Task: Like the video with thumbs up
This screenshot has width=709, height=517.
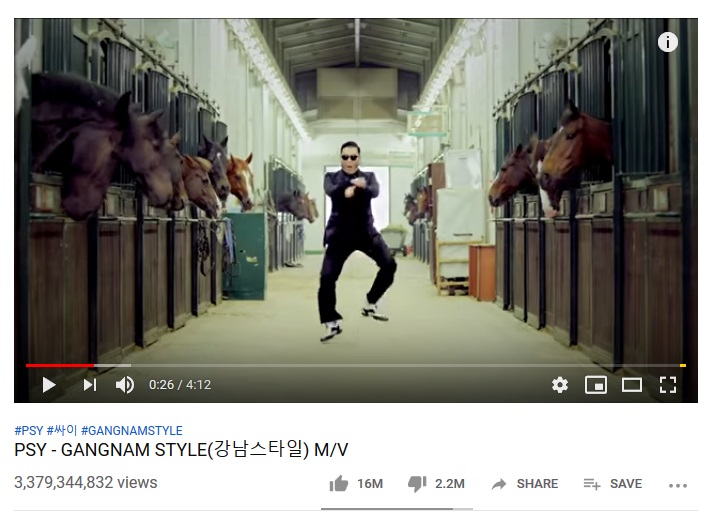Action: coord(339,484)
